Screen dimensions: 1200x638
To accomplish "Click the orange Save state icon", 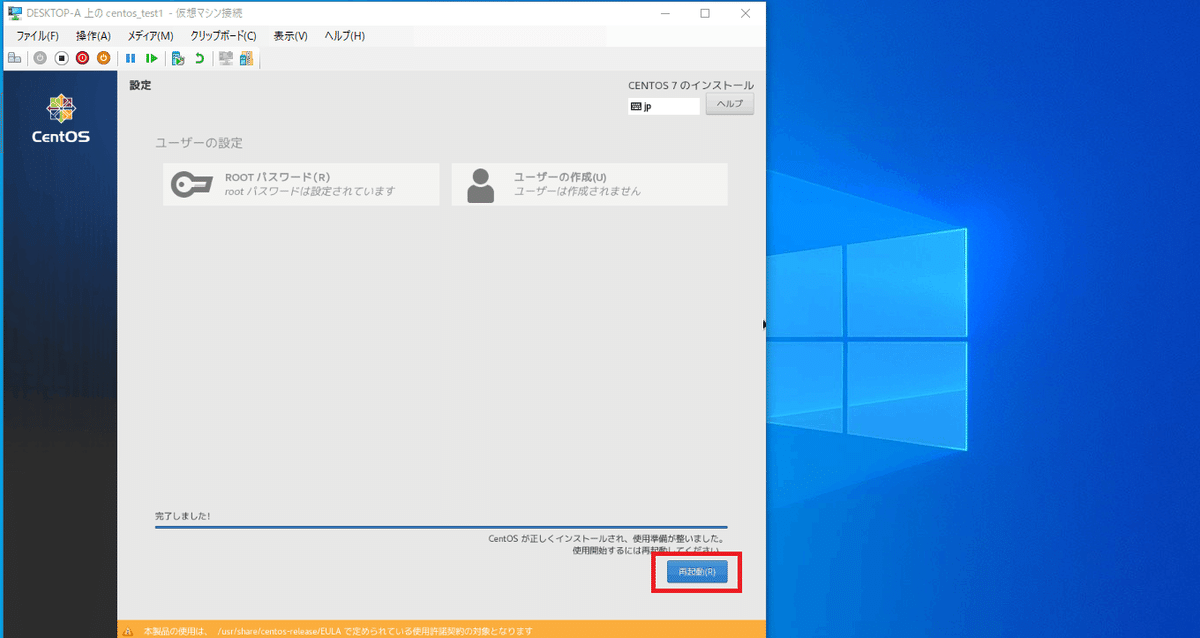I will 103,58.
